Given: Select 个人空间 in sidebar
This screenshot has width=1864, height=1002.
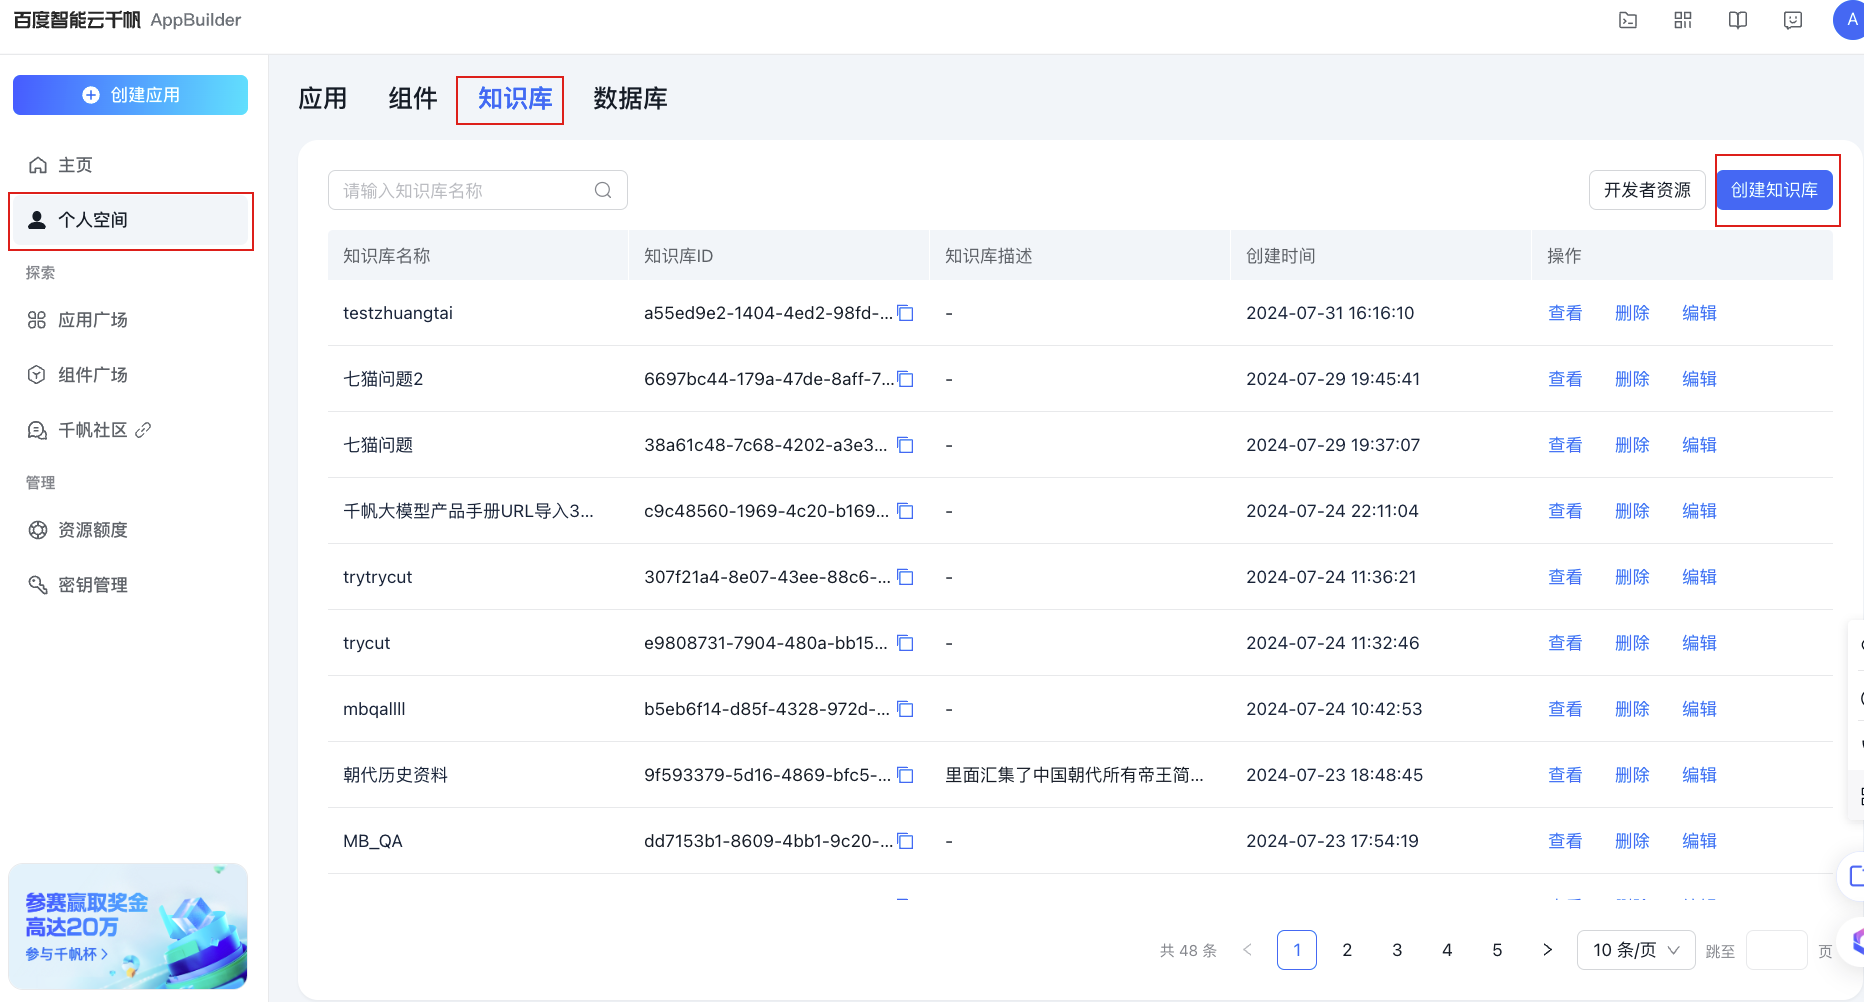Looking at the screenshot, I should coord(130,220).
